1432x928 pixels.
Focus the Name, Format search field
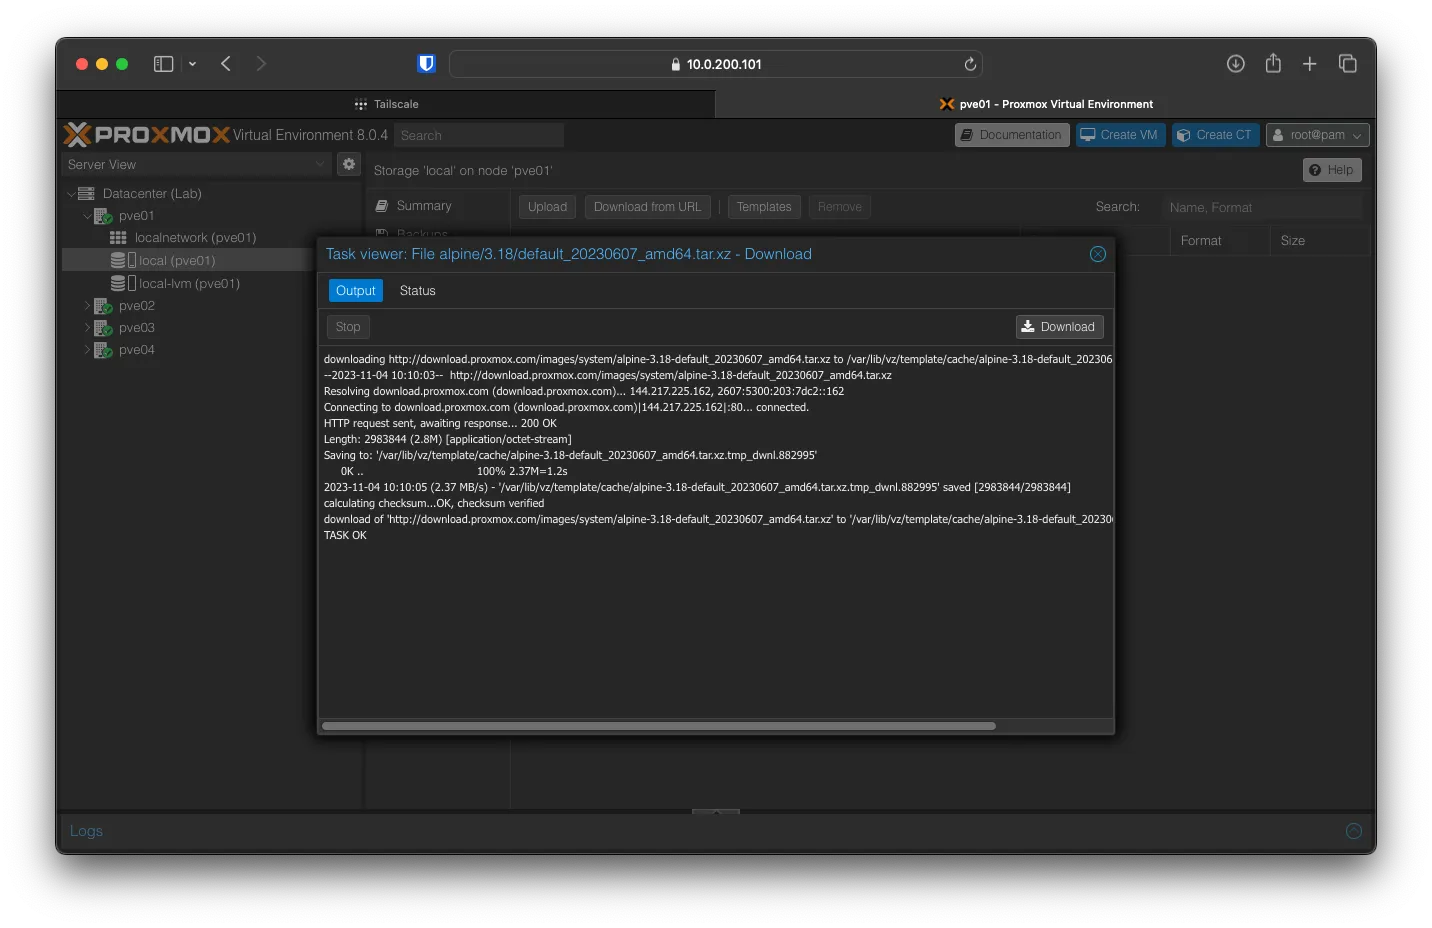[1262, 207]
